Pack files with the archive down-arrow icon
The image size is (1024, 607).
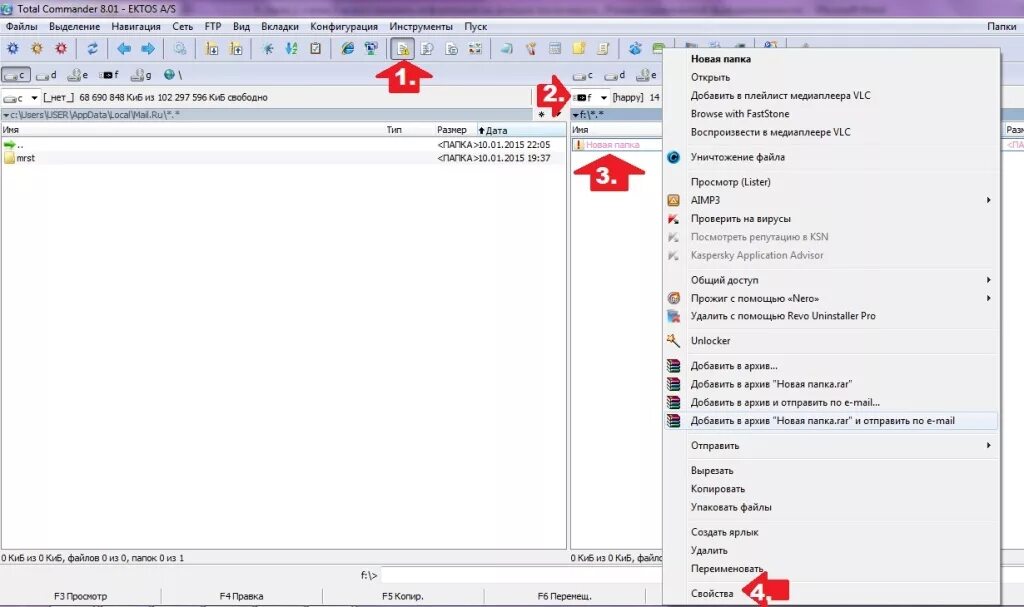click(x=212, y=48)
